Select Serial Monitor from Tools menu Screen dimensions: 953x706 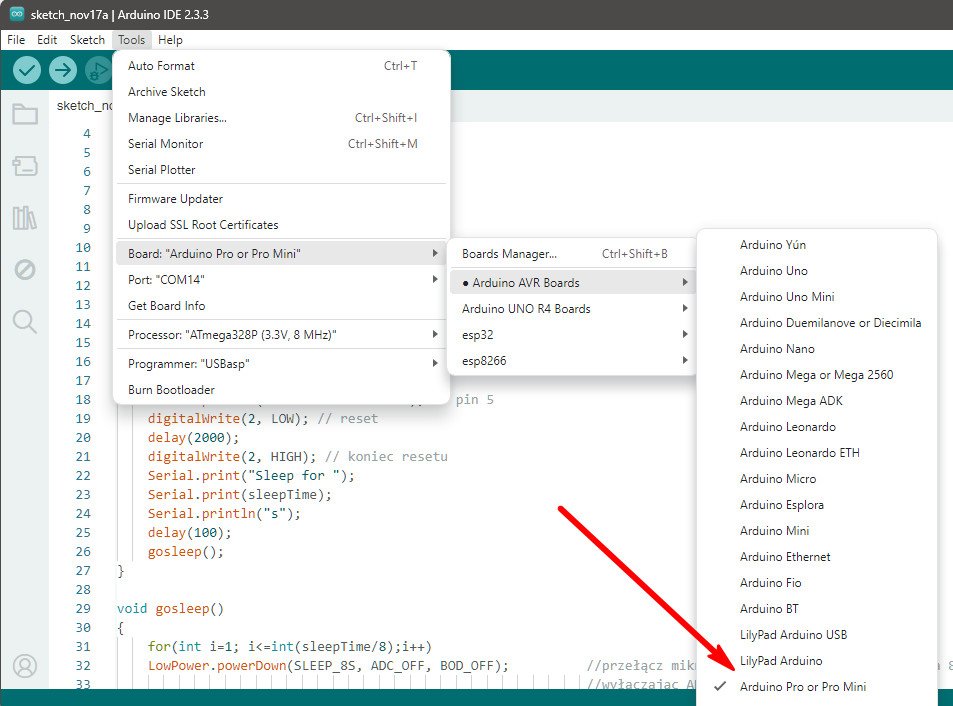pyautogui.click(x=165, y=144)
